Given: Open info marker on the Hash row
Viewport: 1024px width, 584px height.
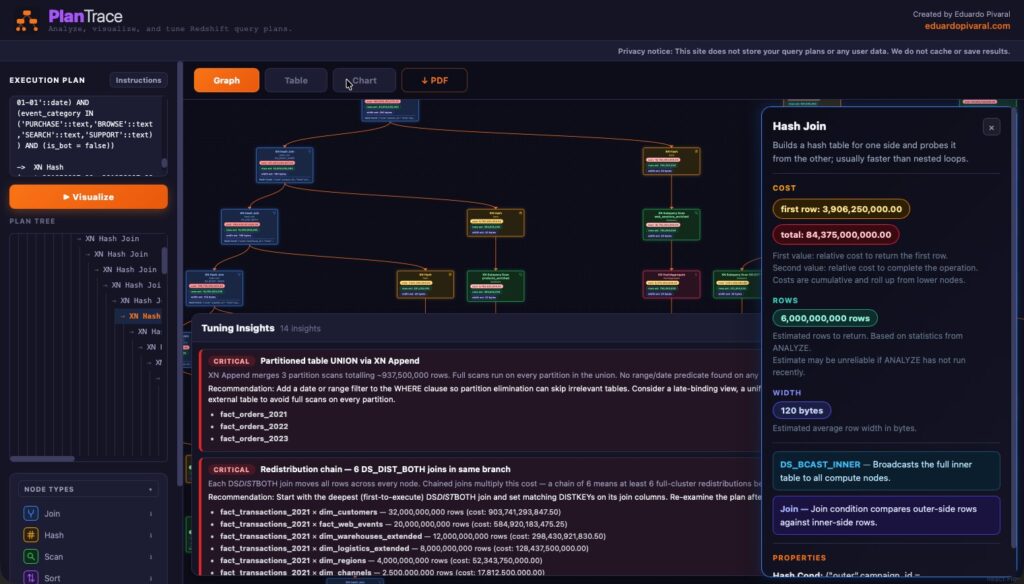Looking at the screenshot, I should [151, 536].
